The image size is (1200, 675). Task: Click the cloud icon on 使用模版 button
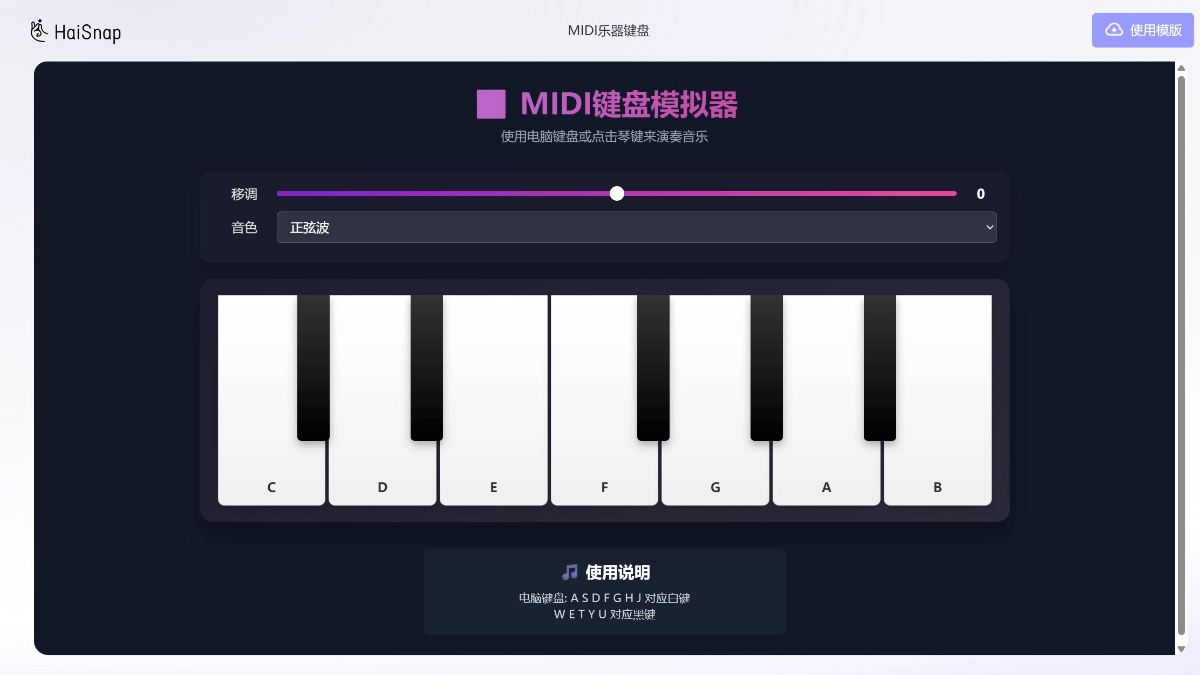pyautogui.click(x=1113, y=29)
